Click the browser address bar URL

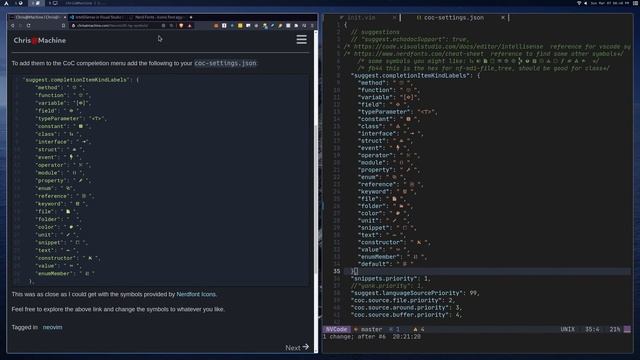(x=112, y=25)
